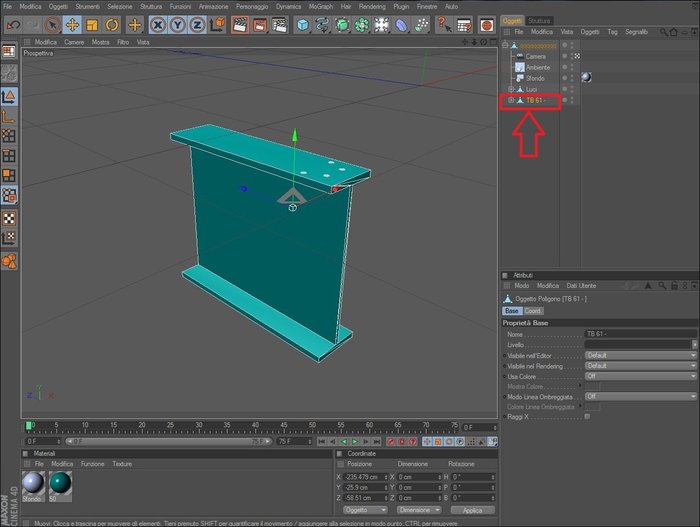The width and height of the screenshot is (700, 527).
Task: Open the Coord. attribute tab
Action: (x=533, y=310)
